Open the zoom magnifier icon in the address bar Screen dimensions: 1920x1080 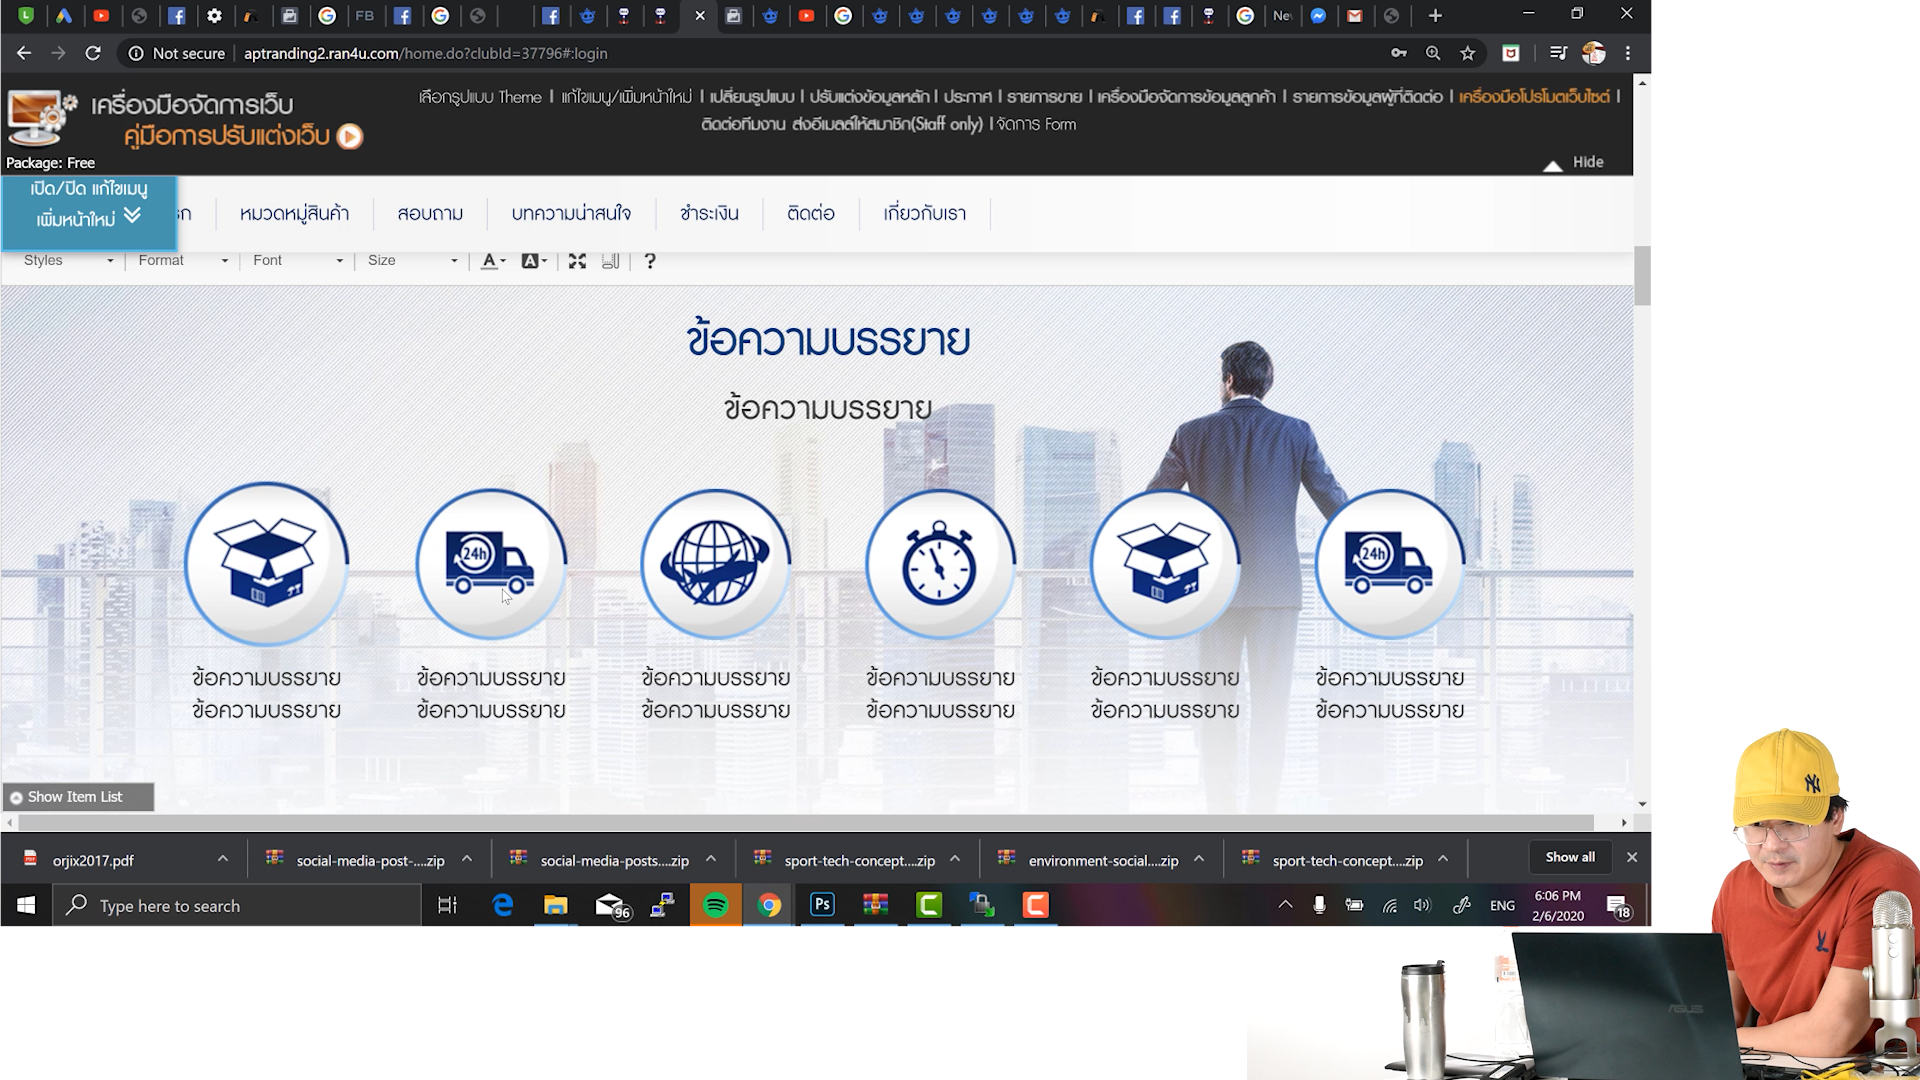coord(1433,53)
